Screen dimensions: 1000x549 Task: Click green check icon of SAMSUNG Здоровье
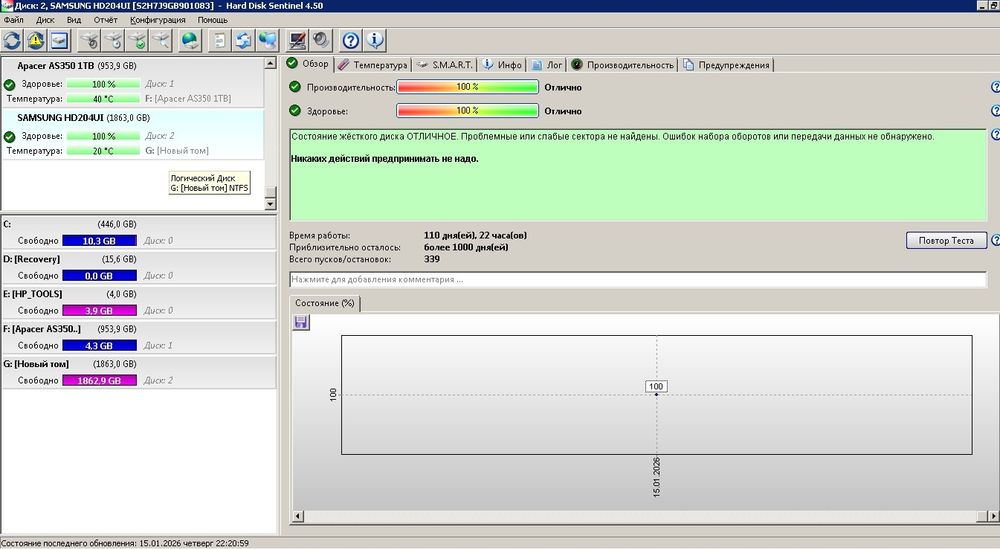(10, 136)
